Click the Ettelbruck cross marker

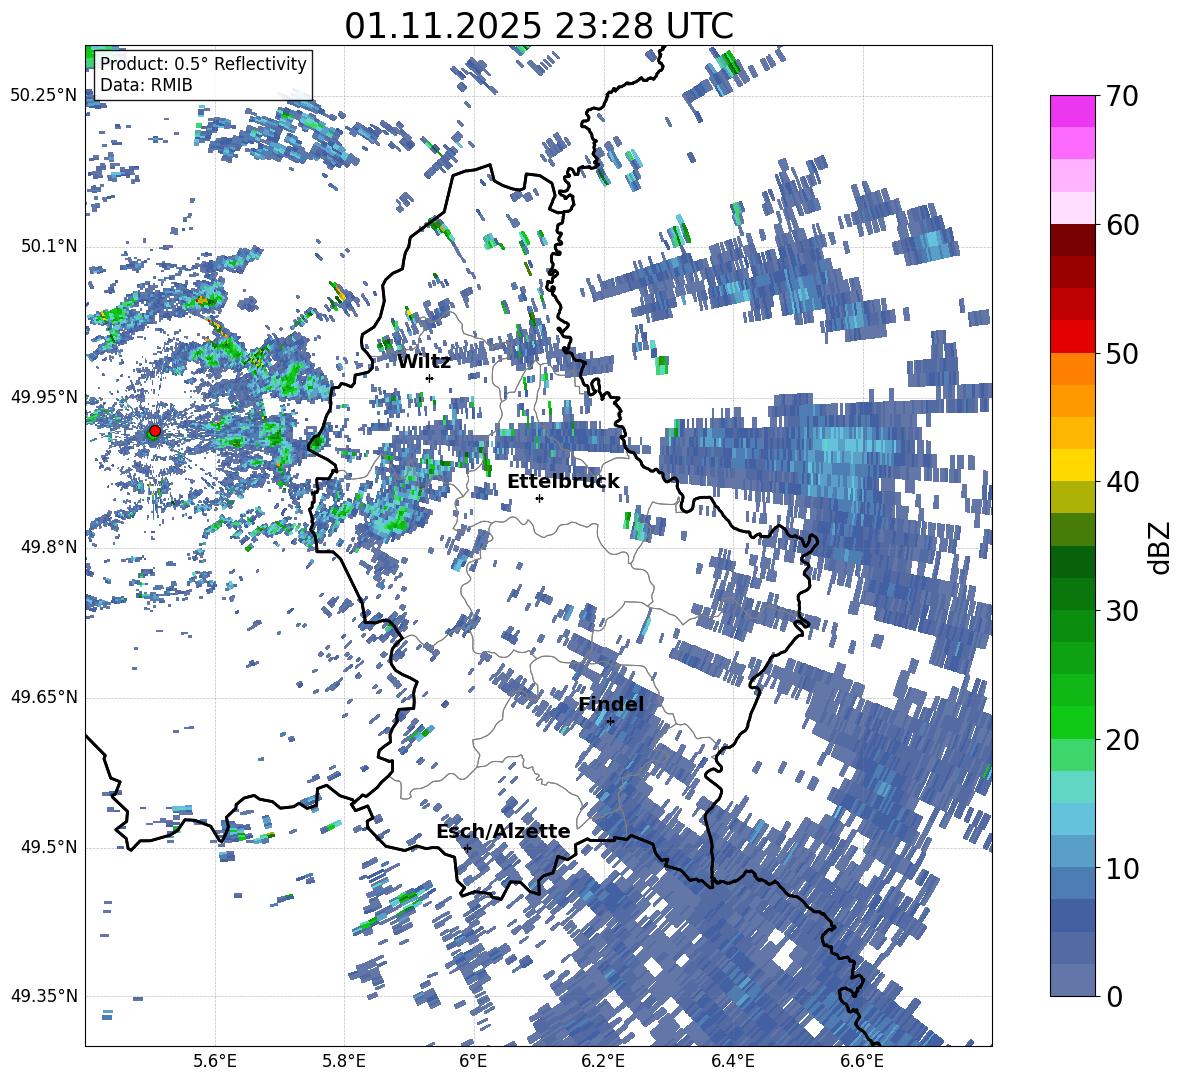(539, 498)
